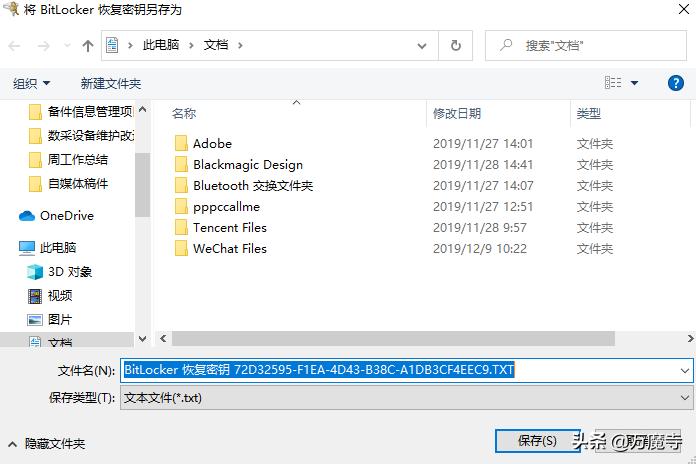Click the 保存(S) button

[x=537, y=440]
